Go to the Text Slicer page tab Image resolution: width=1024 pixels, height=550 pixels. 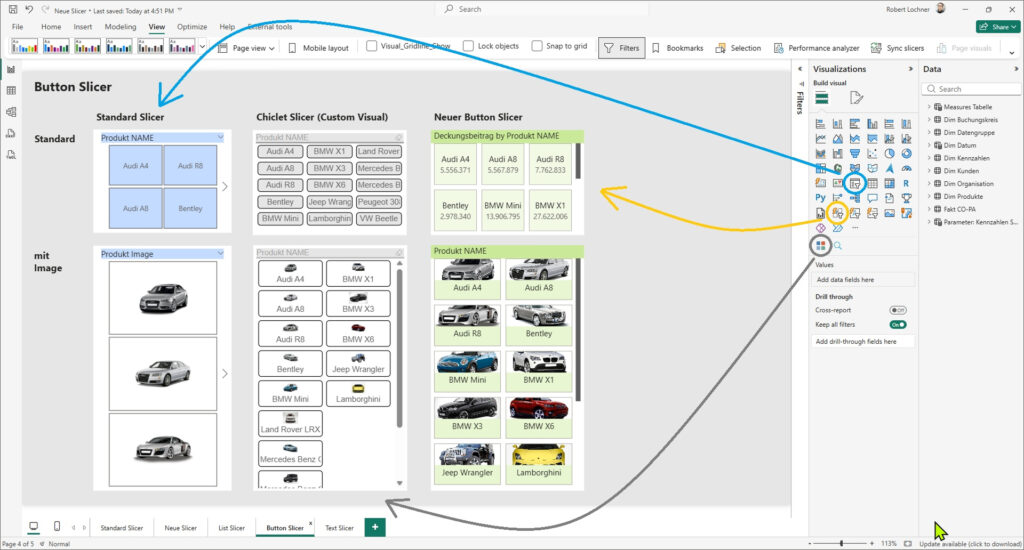coord(339,527)
